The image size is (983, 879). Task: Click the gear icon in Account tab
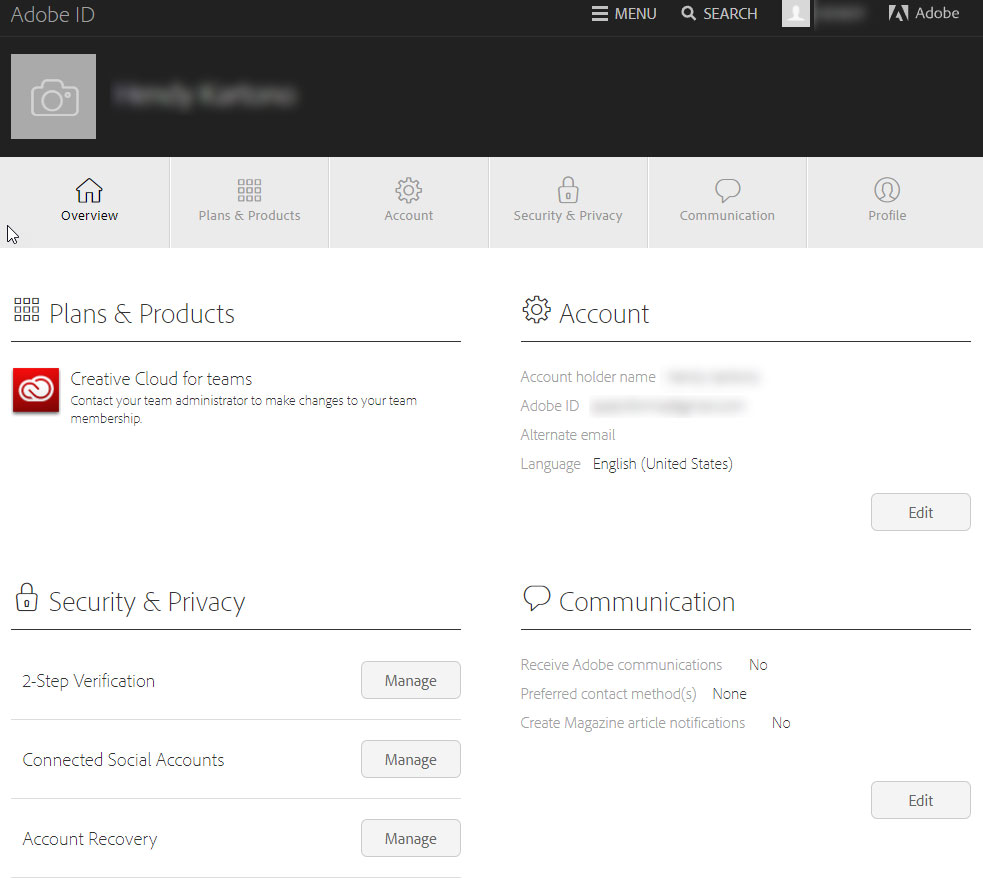(409, 190)
